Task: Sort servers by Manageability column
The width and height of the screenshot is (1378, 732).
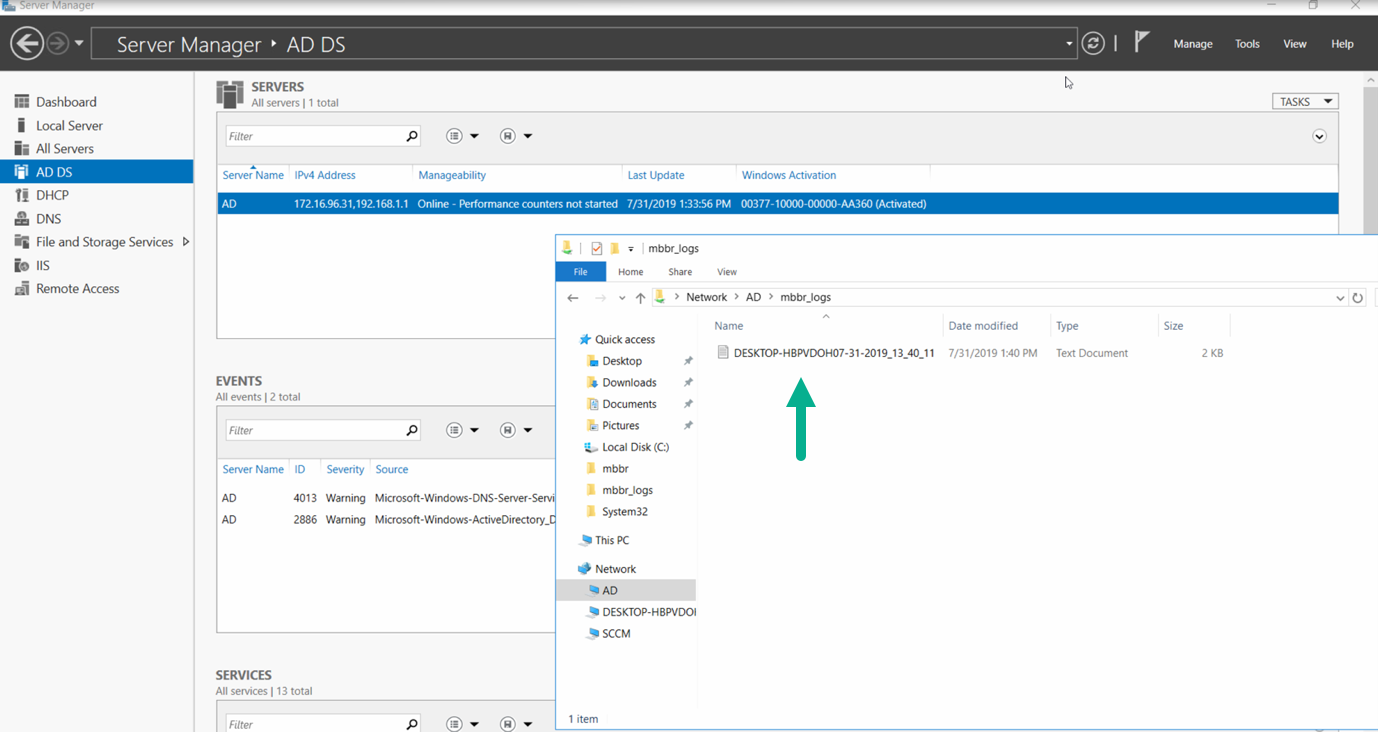Action: 452,175
